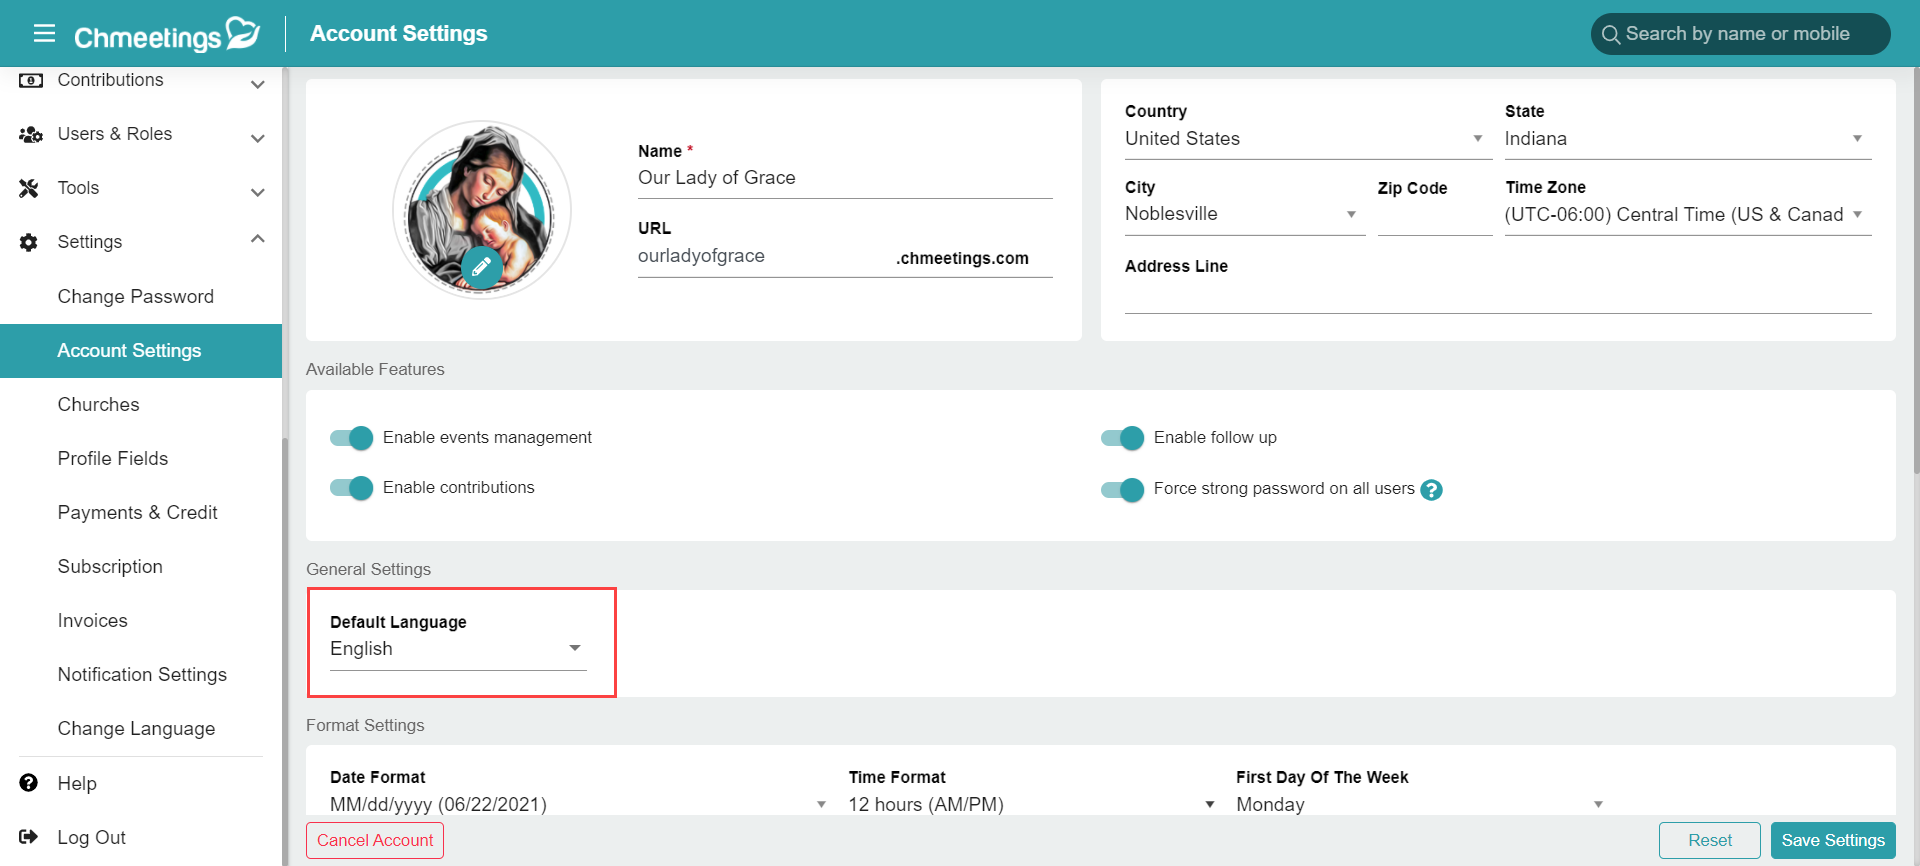Toggle Enable follow up switch
Viewport: 1920px width, 866px height.
tap(1123, 438)
